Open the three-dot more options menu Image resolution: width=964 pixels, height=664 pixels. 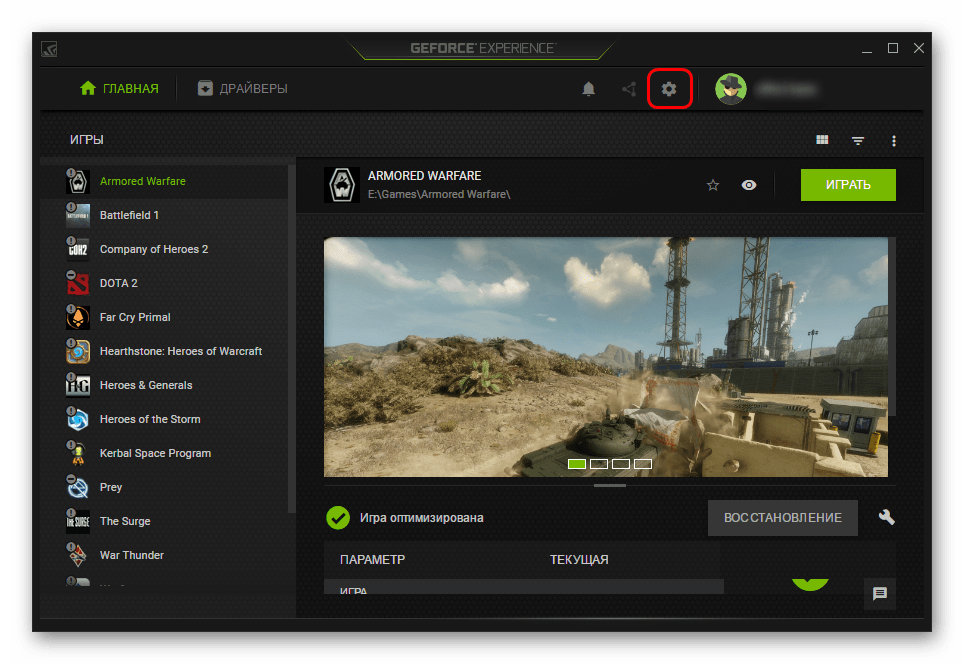(894, 141)
